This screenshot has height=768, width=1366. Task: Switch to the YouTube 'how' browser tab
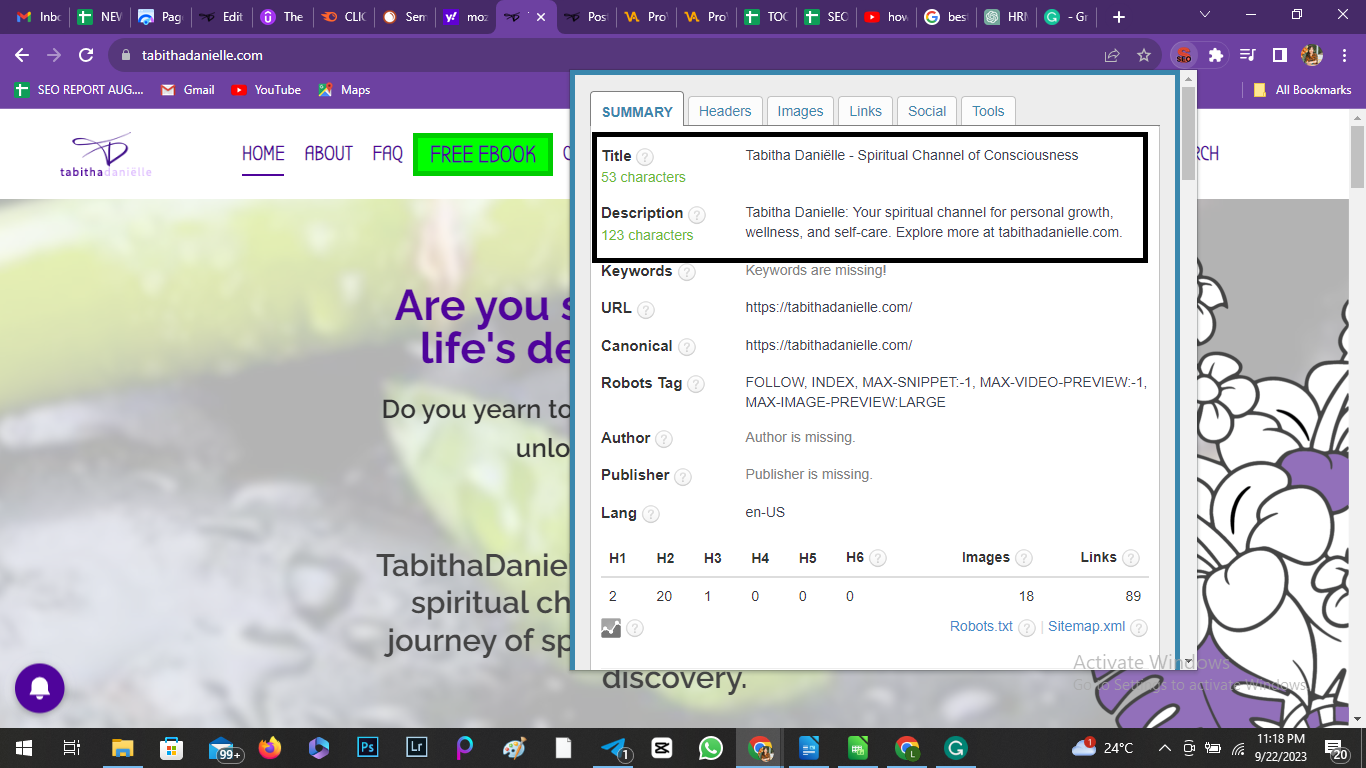(884, 17)
